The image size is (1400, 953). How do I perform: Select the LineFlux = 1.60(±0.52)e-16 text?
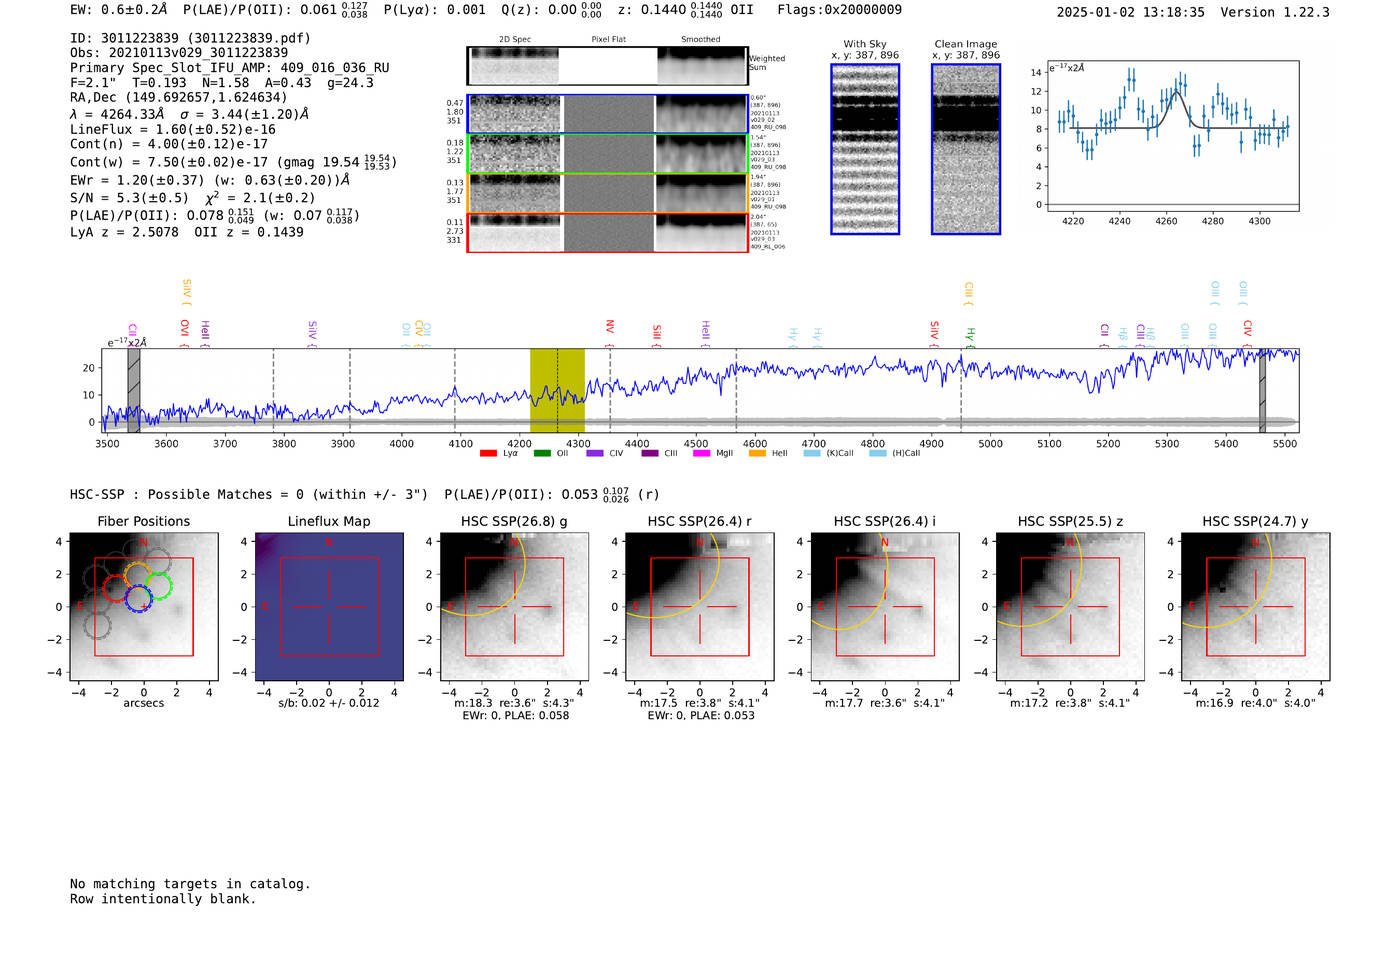pyautogui.click(x=173, y=129)
